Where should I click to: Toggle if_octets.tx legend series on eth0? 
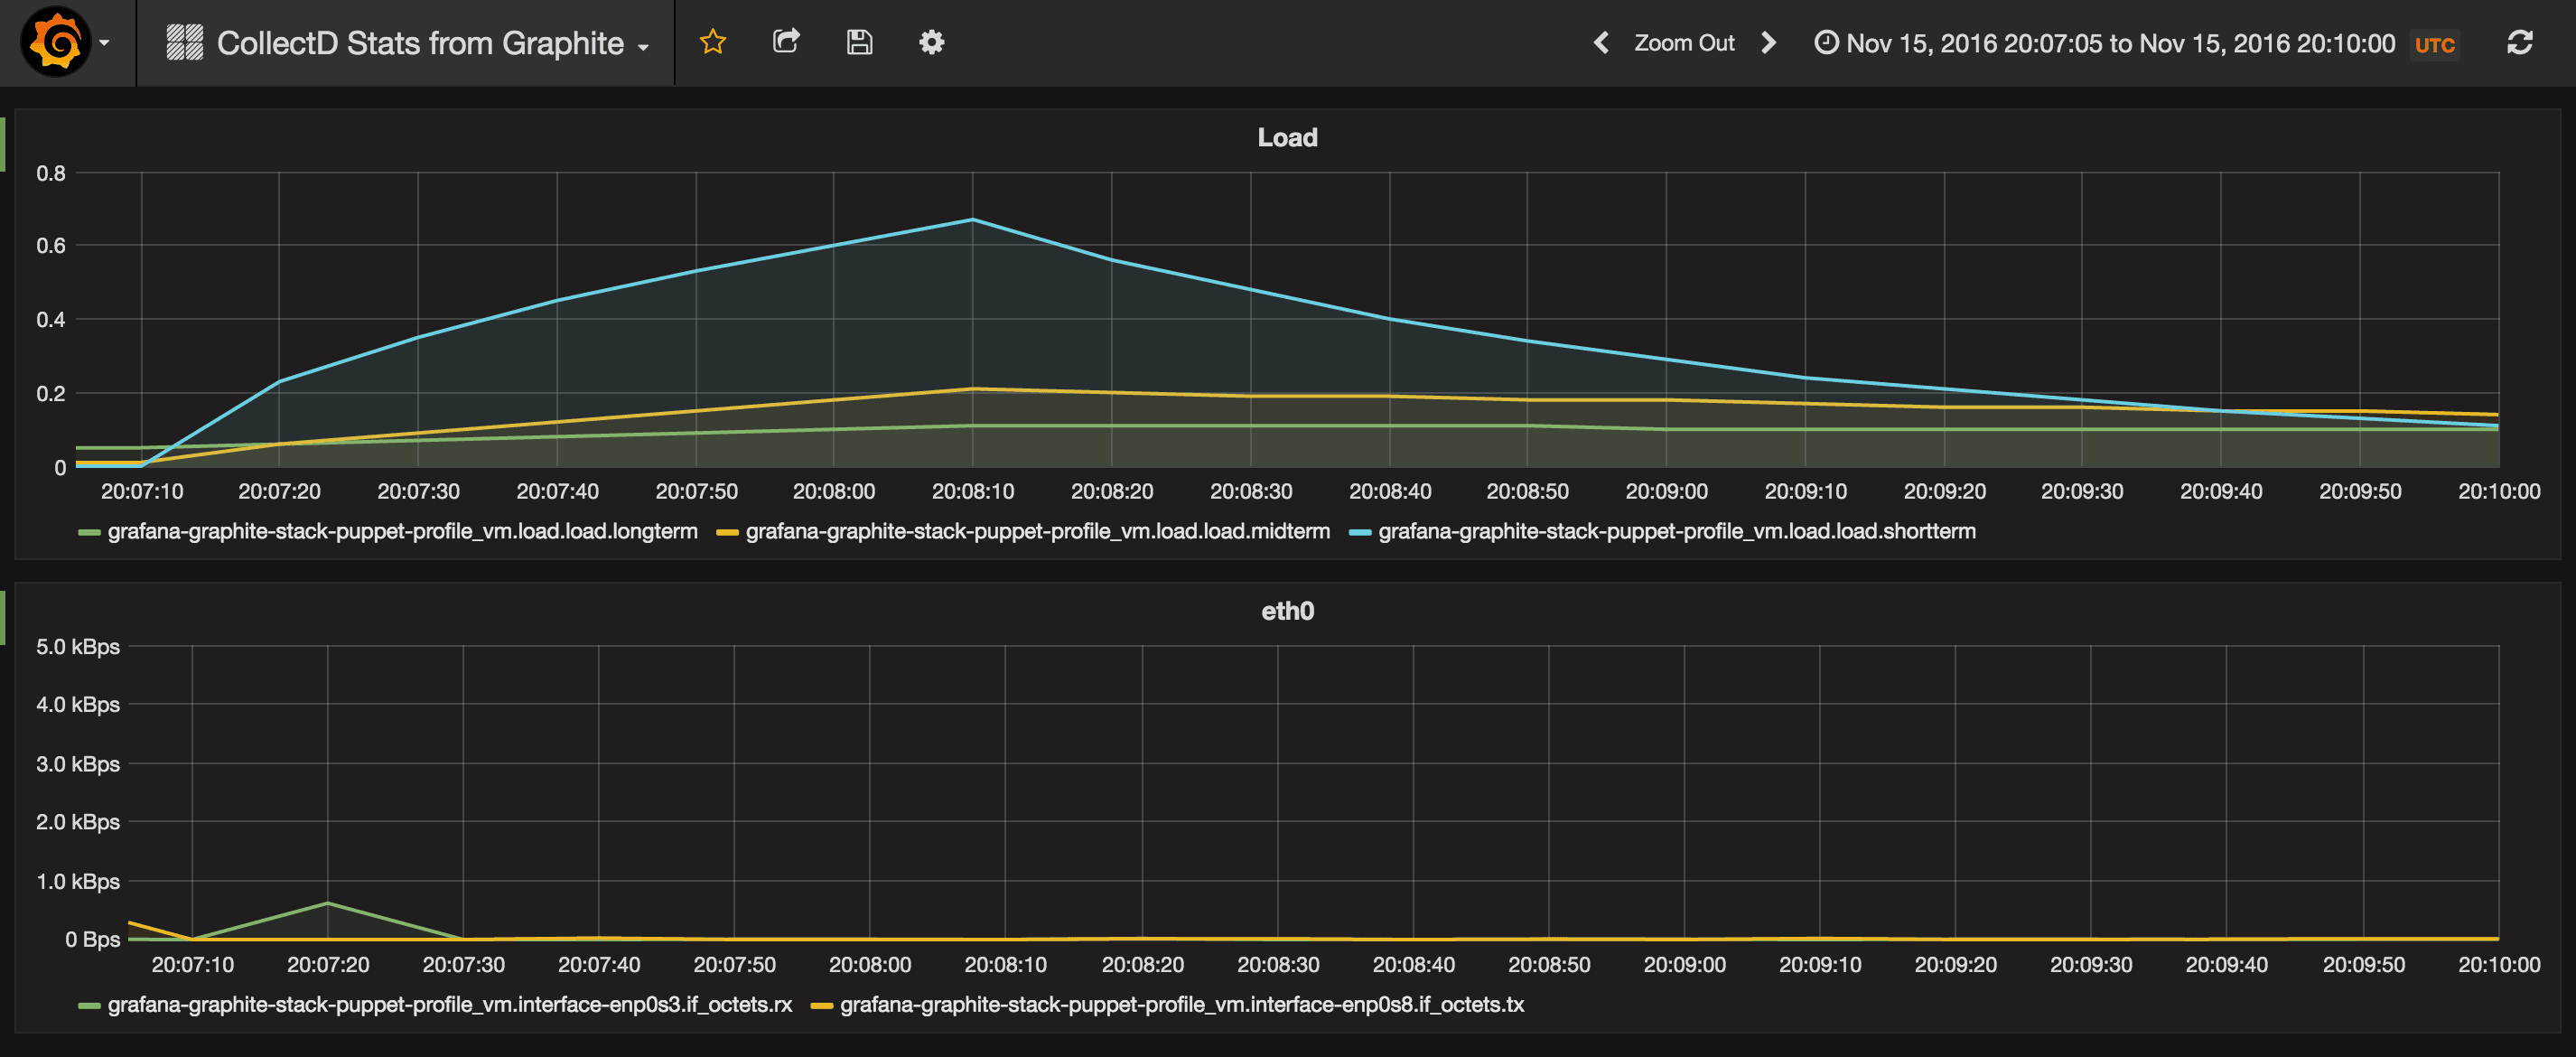click(x=1184, y=1005)
